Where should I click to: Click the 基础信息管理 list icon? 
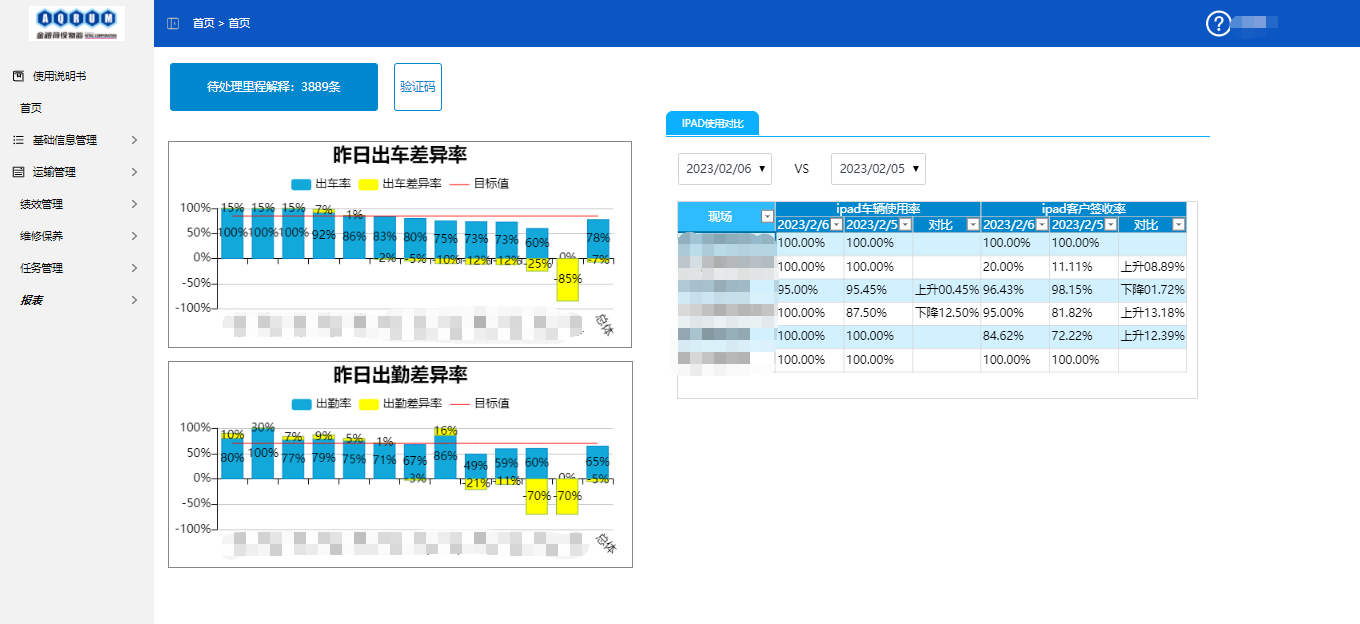tap(18, 140)
